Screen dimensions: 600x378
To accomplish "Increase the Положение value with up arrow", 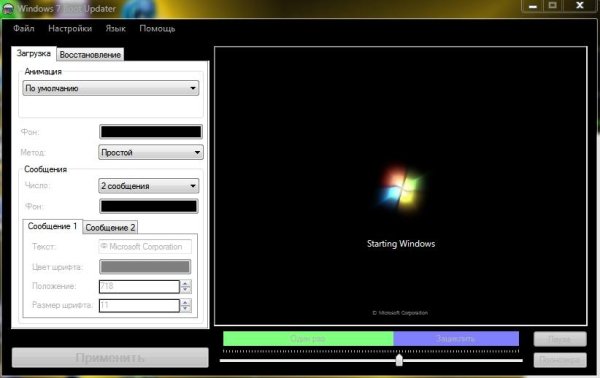I will (x=186, y=283).
